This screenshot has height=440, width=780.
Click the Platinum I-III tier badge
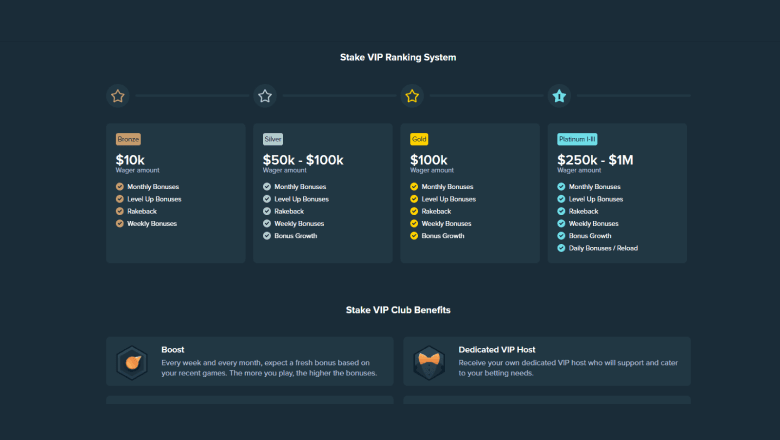(577, 139)
